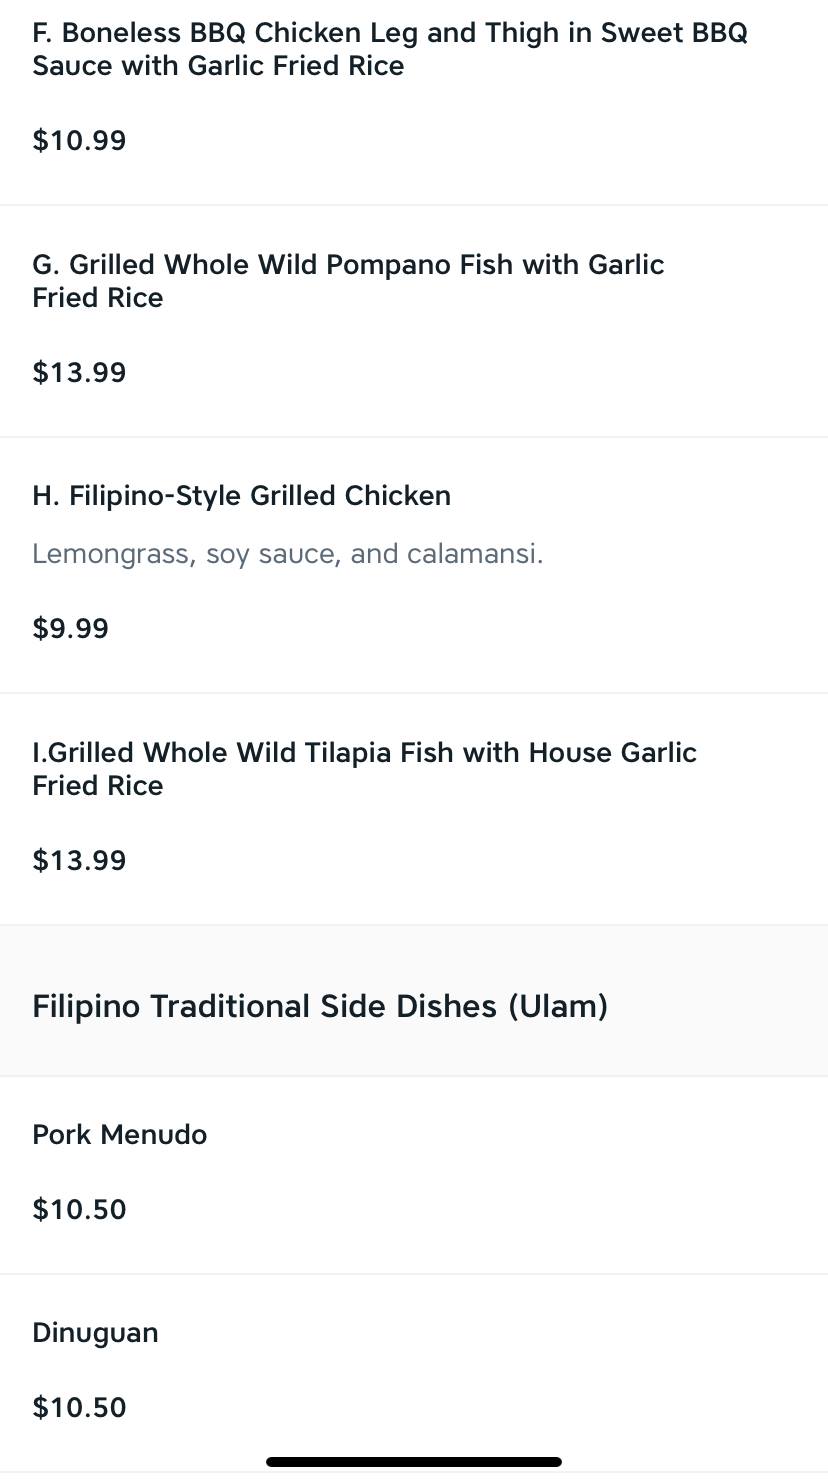This screenshot has width=828, height=1483.
Task: Click "Fried Rice" line under Pompano Fish
Action: click(x=97, y=298)
